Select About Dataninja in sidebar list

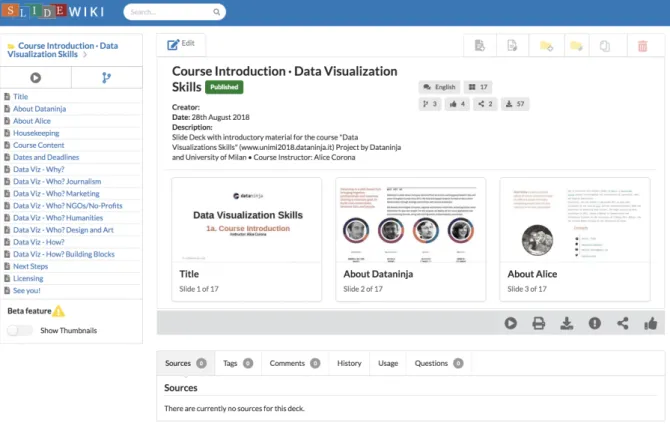tap(39, 109)
